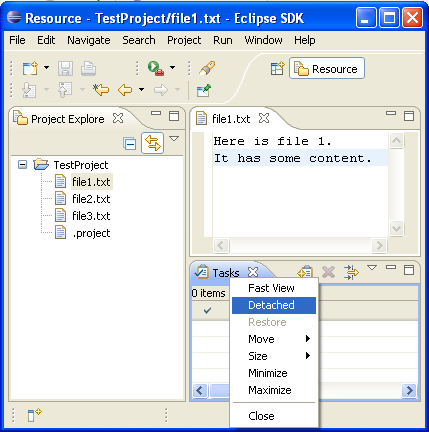This screenshot has height=432, width=429.
Task: Select file1.txt in Project Explorer
Action: [92, 182]
